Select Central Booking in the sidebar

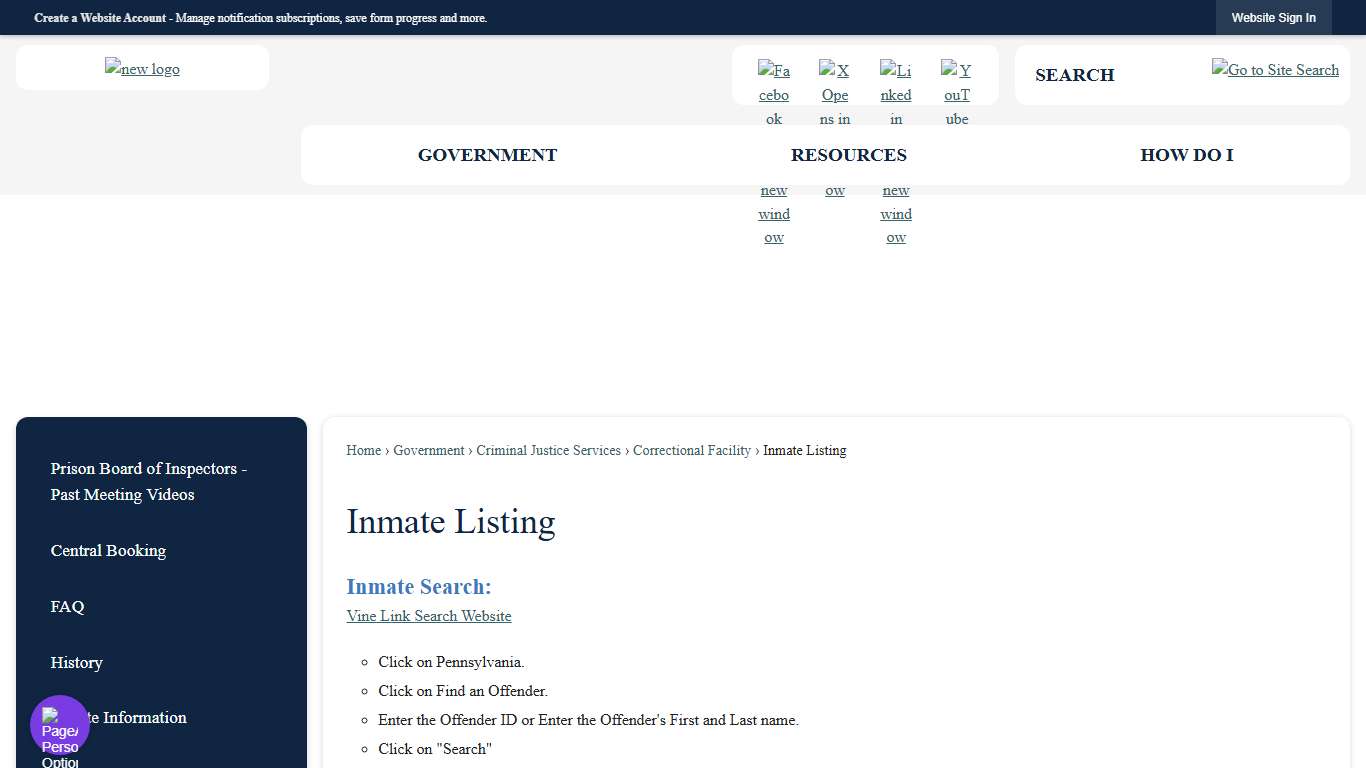tap(108, 551)
